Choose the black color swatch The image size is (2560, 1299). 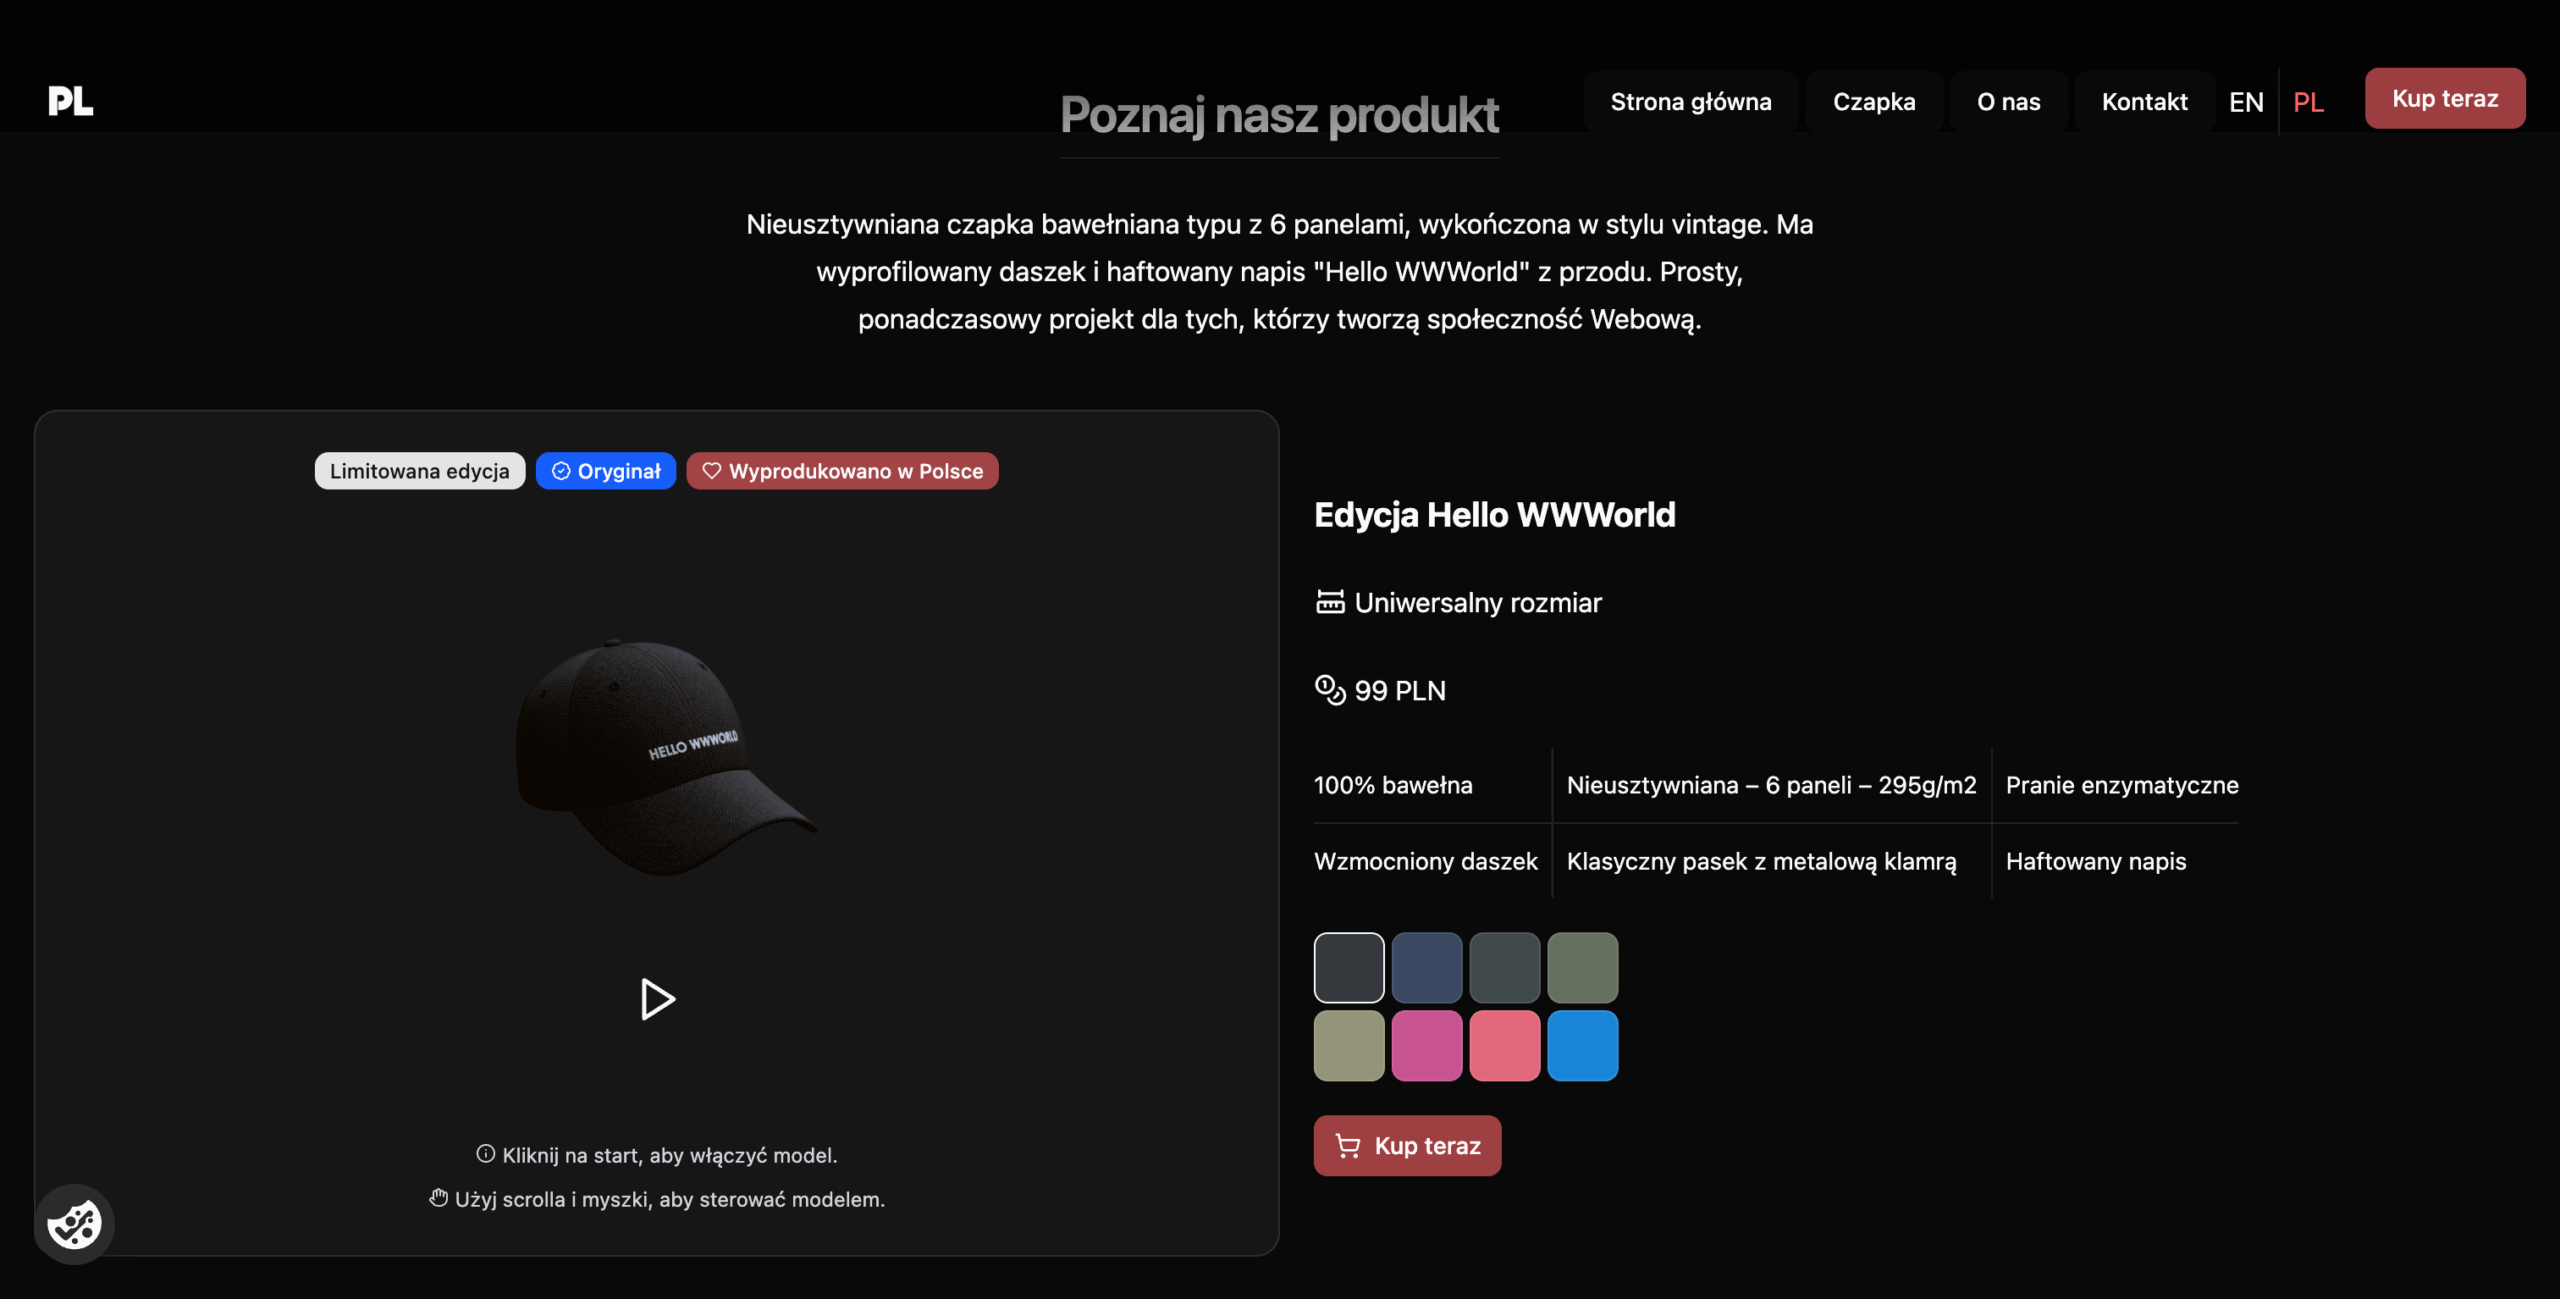click(1349, 968)
